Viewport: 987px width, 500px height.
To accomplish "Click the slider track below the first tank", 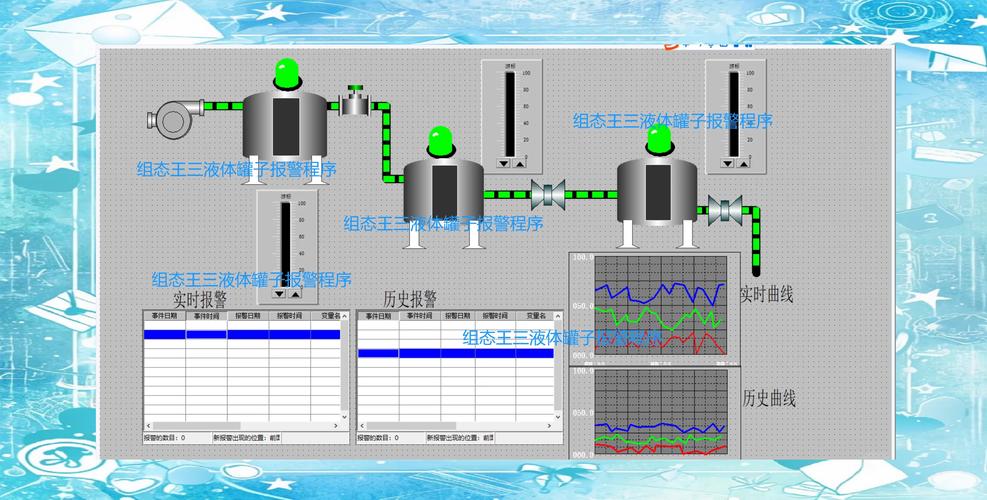I will [286, 244].
